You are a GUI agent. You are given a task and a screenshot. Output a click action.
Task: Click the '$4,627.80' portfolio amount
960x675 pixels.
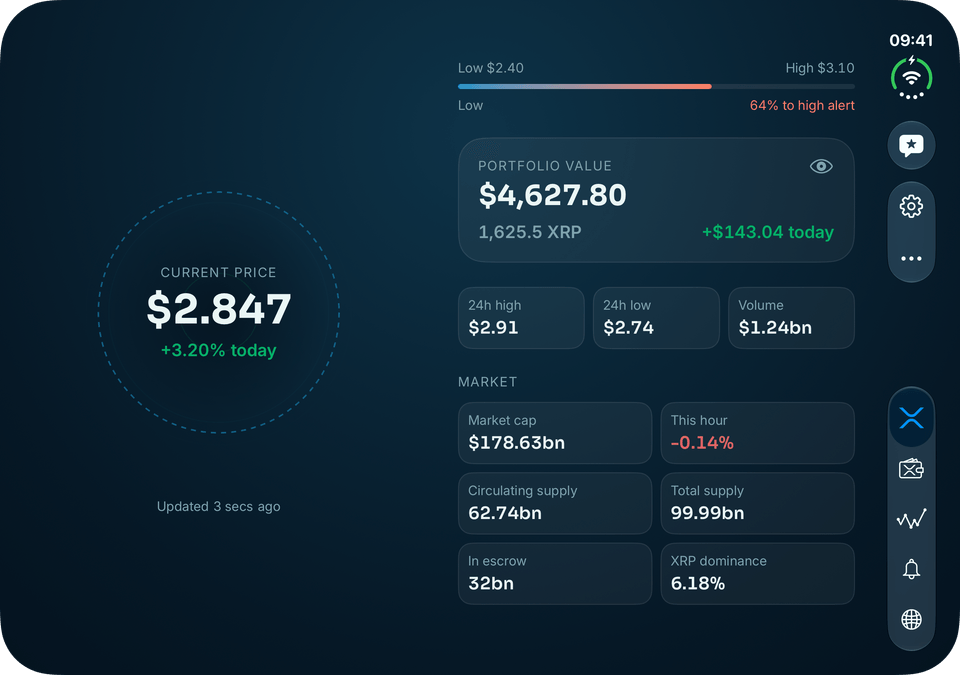(552, 195)
